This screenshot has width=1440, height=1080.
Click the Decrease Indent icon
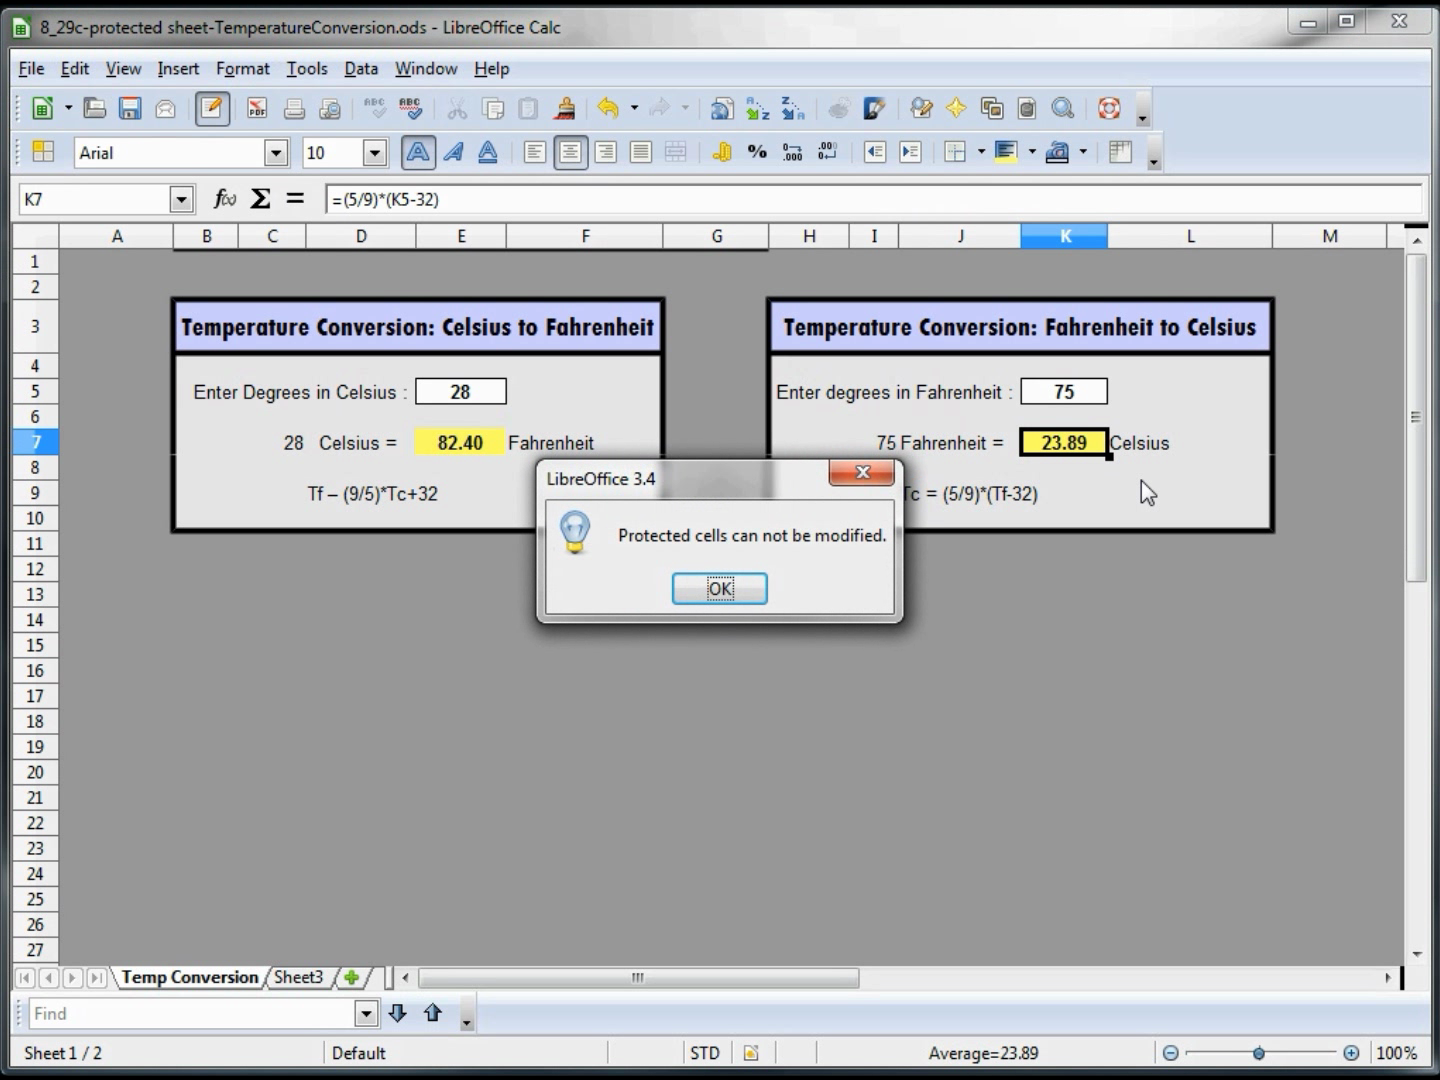tap(875, 152)
